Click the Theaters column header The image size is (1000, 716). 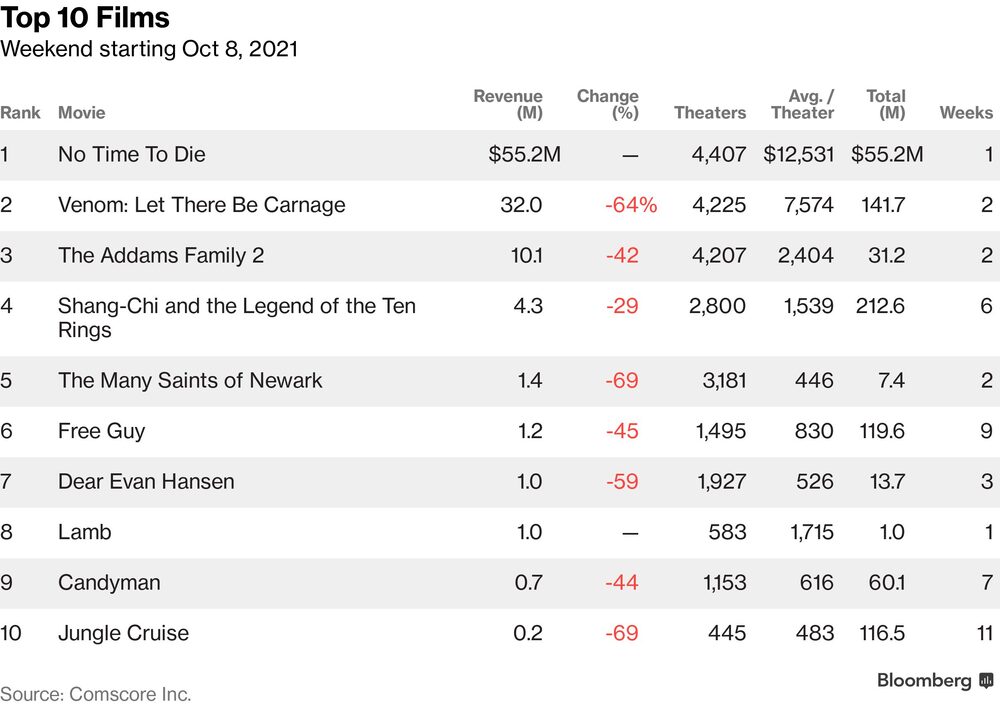pyautogui.click(x=710, y=113)
